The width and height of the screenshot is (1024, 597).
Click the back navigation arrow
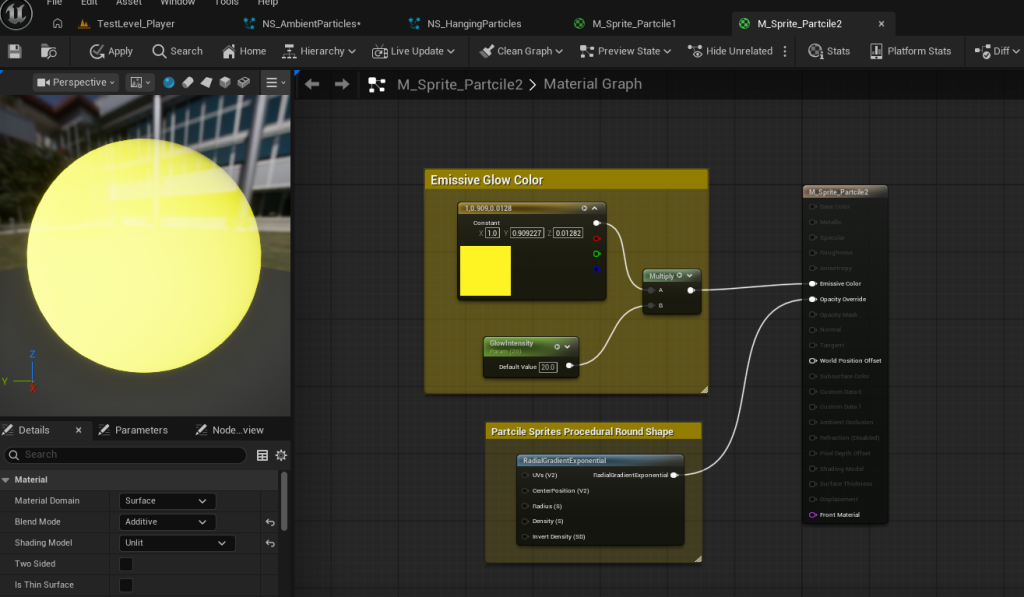click(312, 85)
